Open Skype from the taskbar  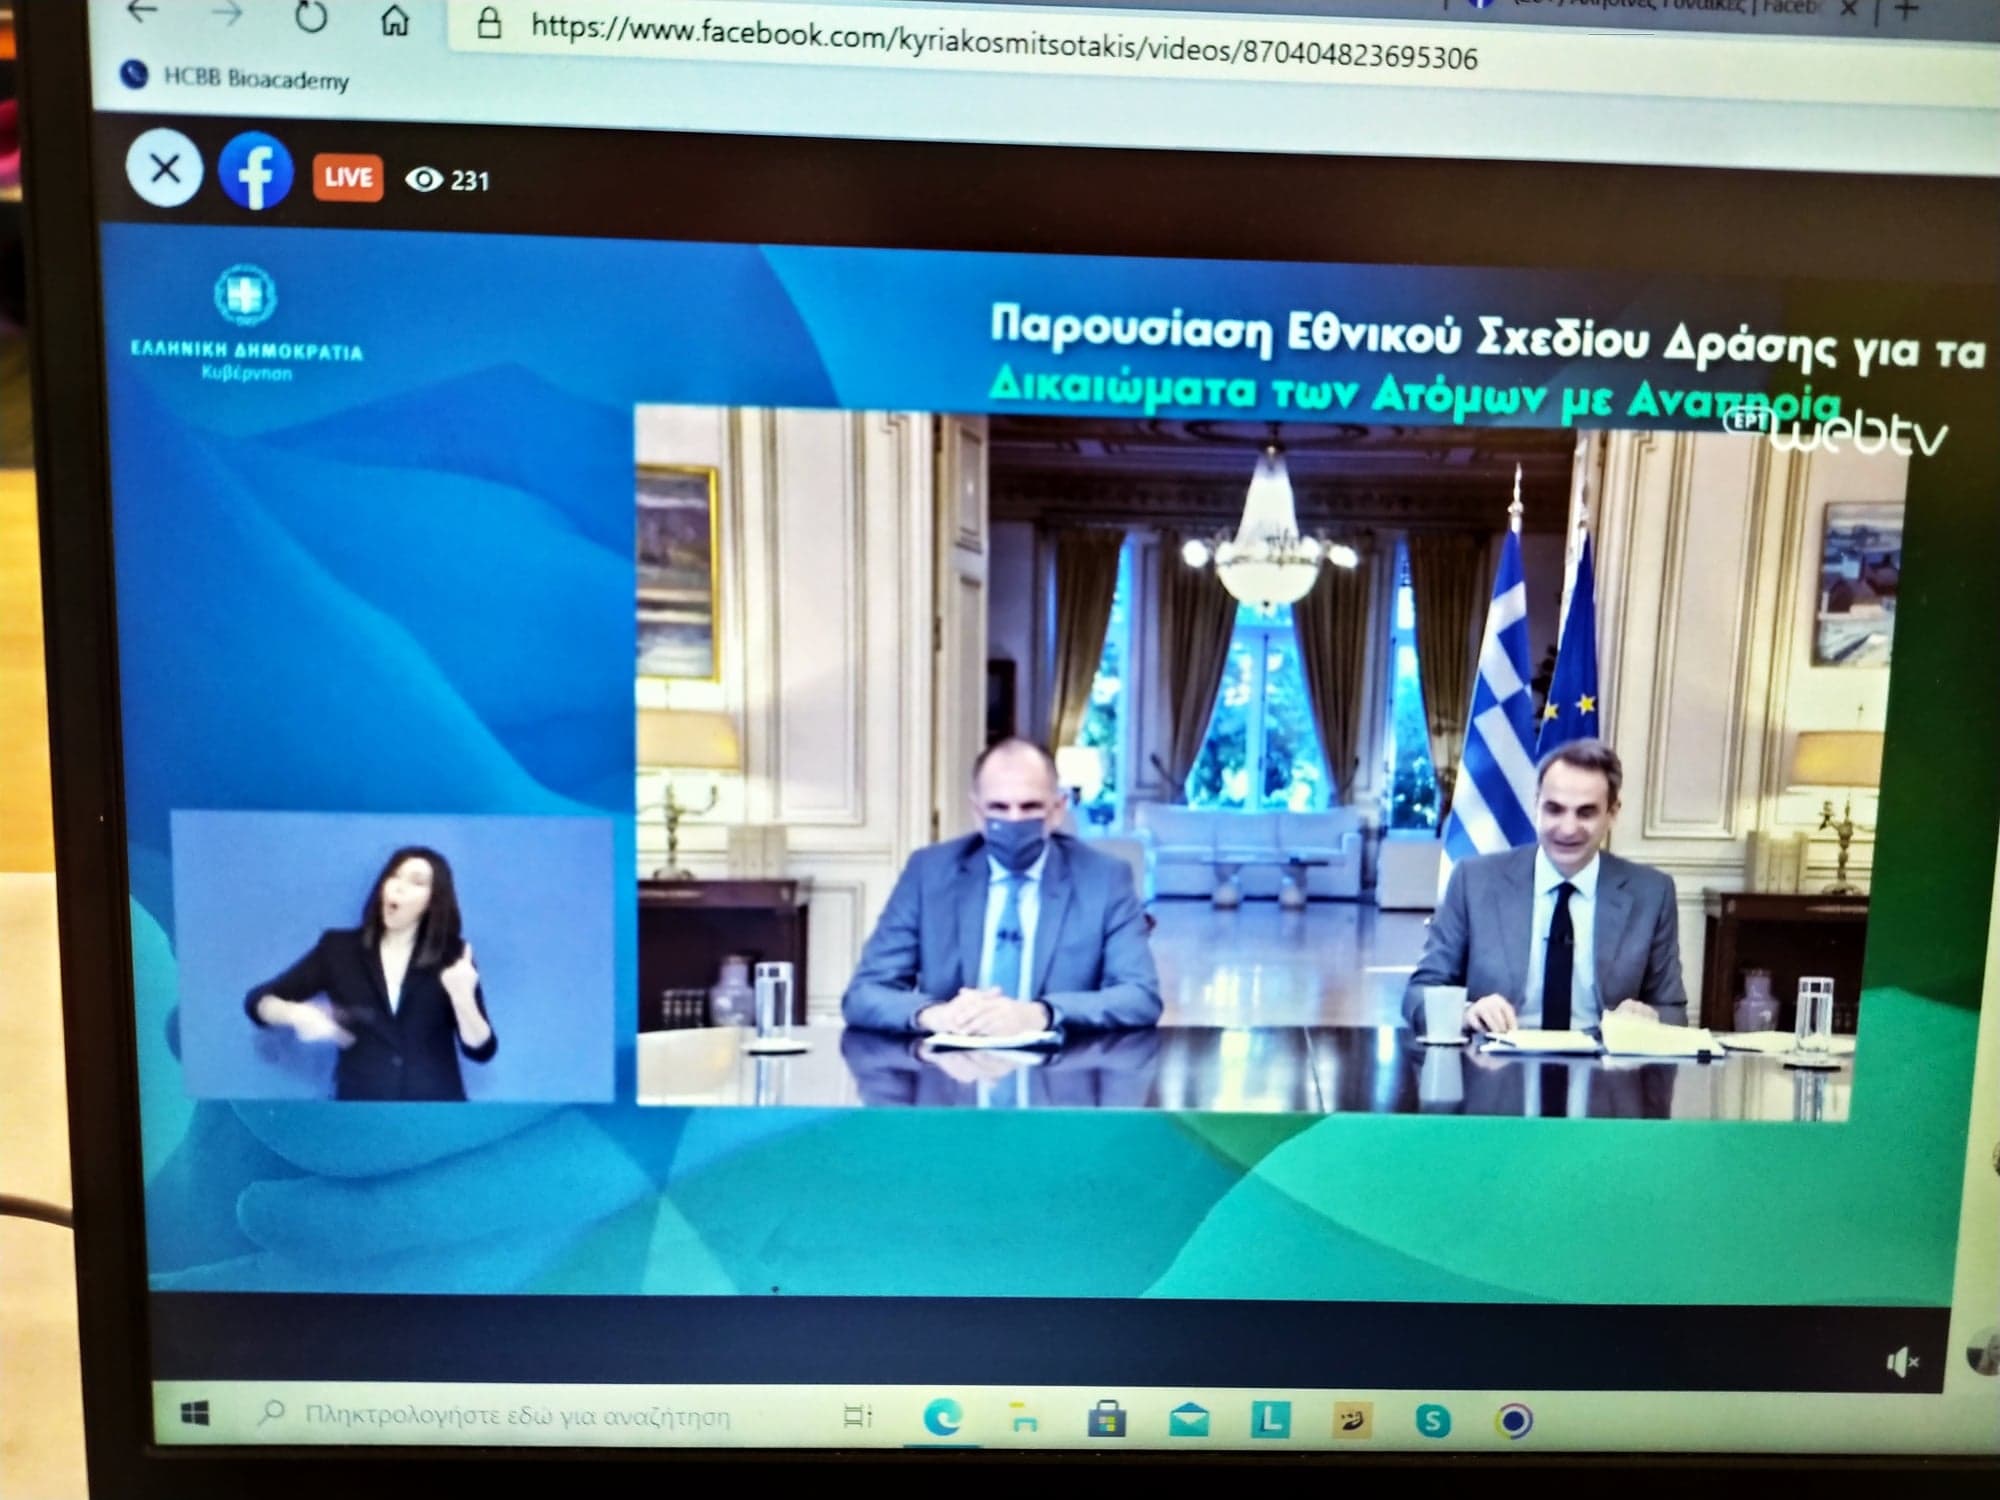[x=1432, y=1421]
